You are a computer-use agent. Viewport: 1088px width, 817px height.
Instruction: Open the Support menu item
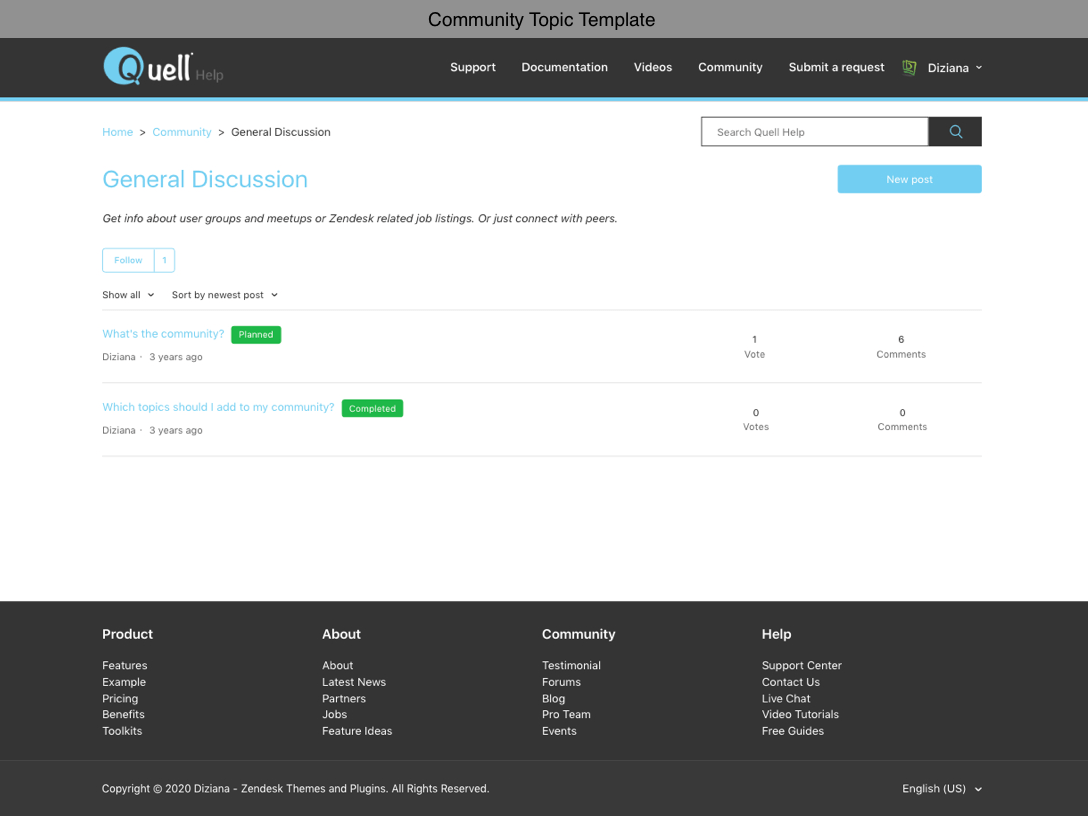pos(472,67)
